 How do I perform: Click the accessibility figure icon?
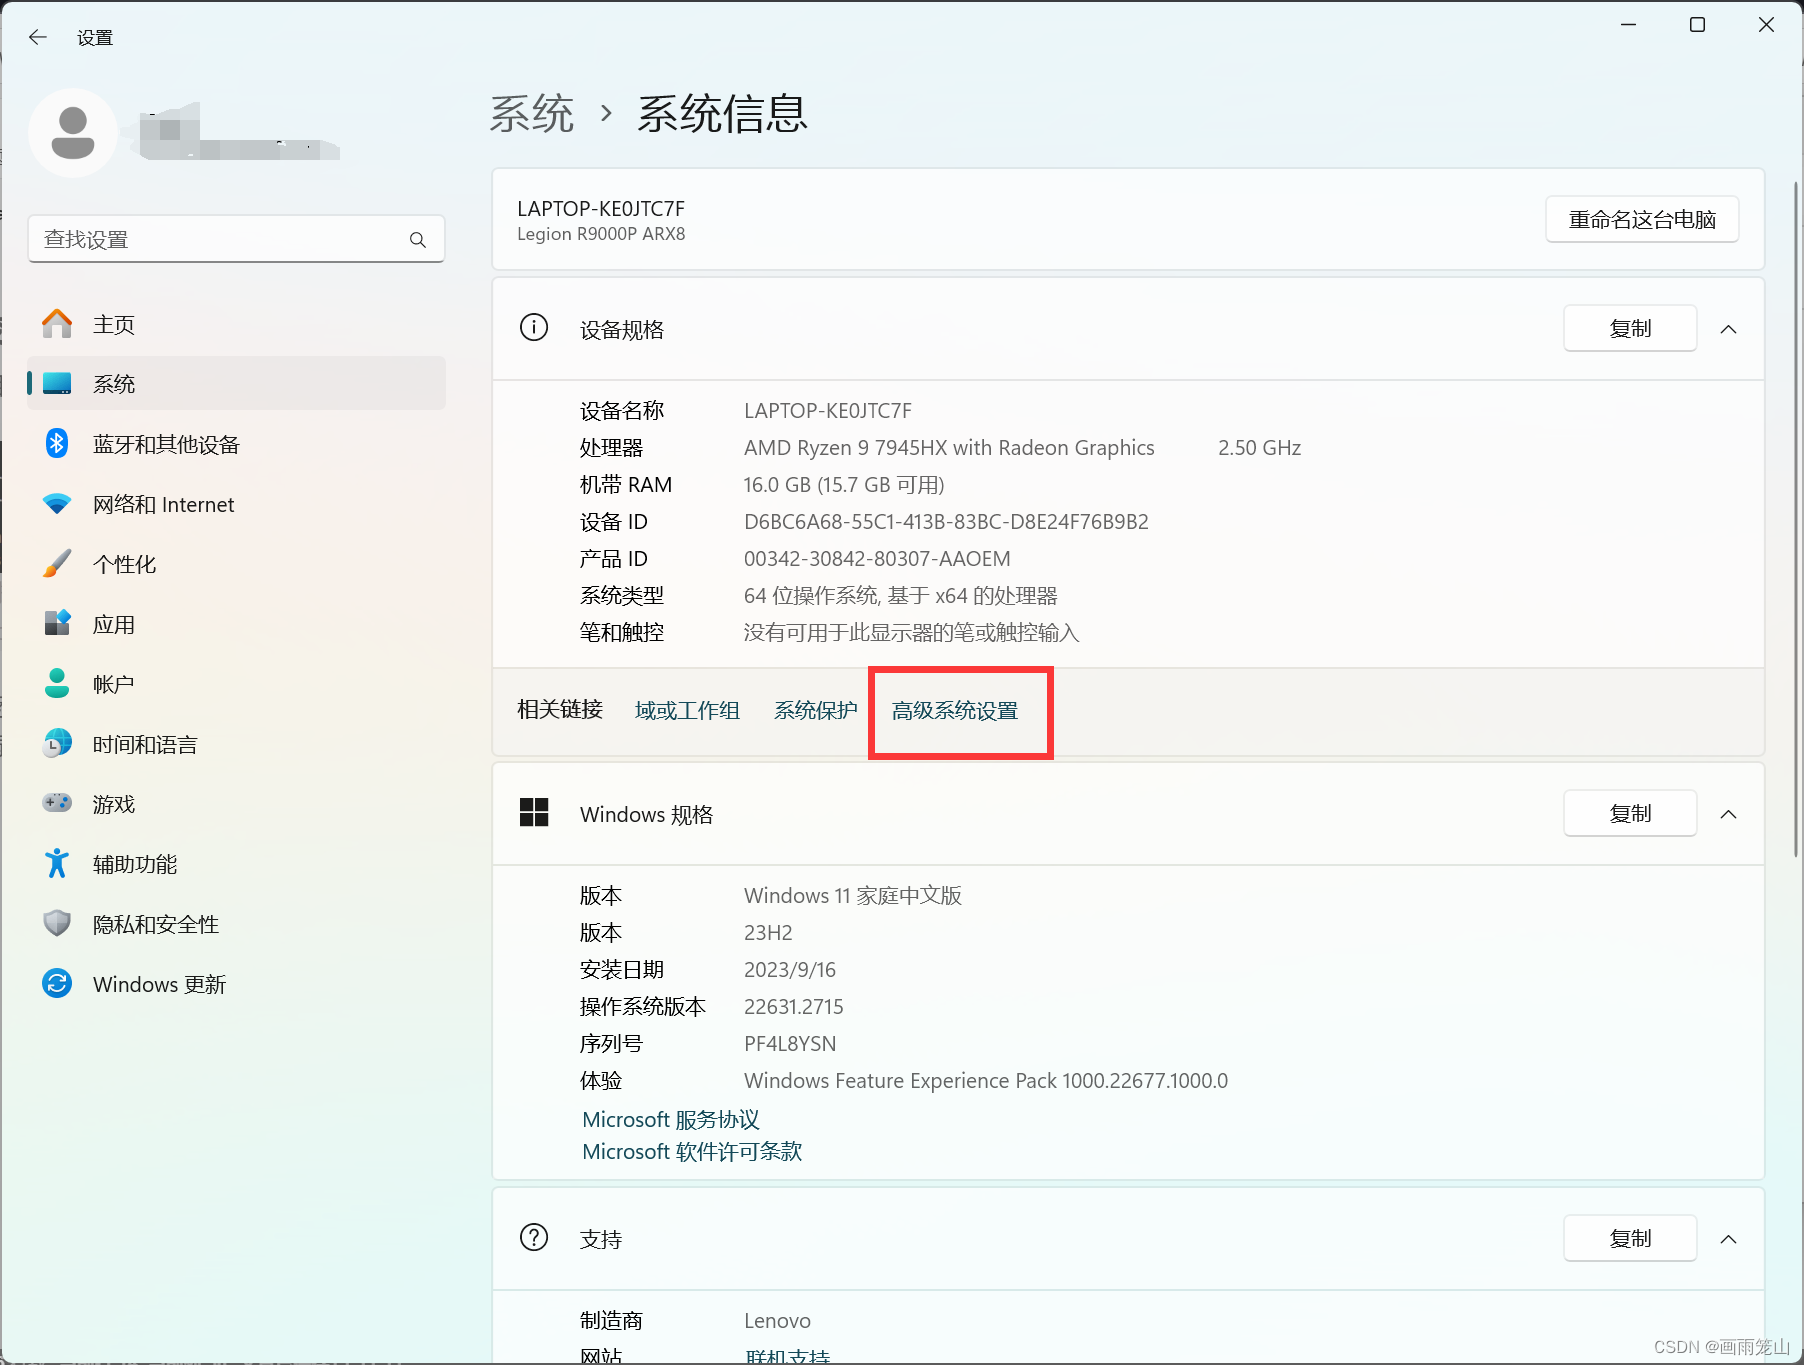(x=57, y=864)
